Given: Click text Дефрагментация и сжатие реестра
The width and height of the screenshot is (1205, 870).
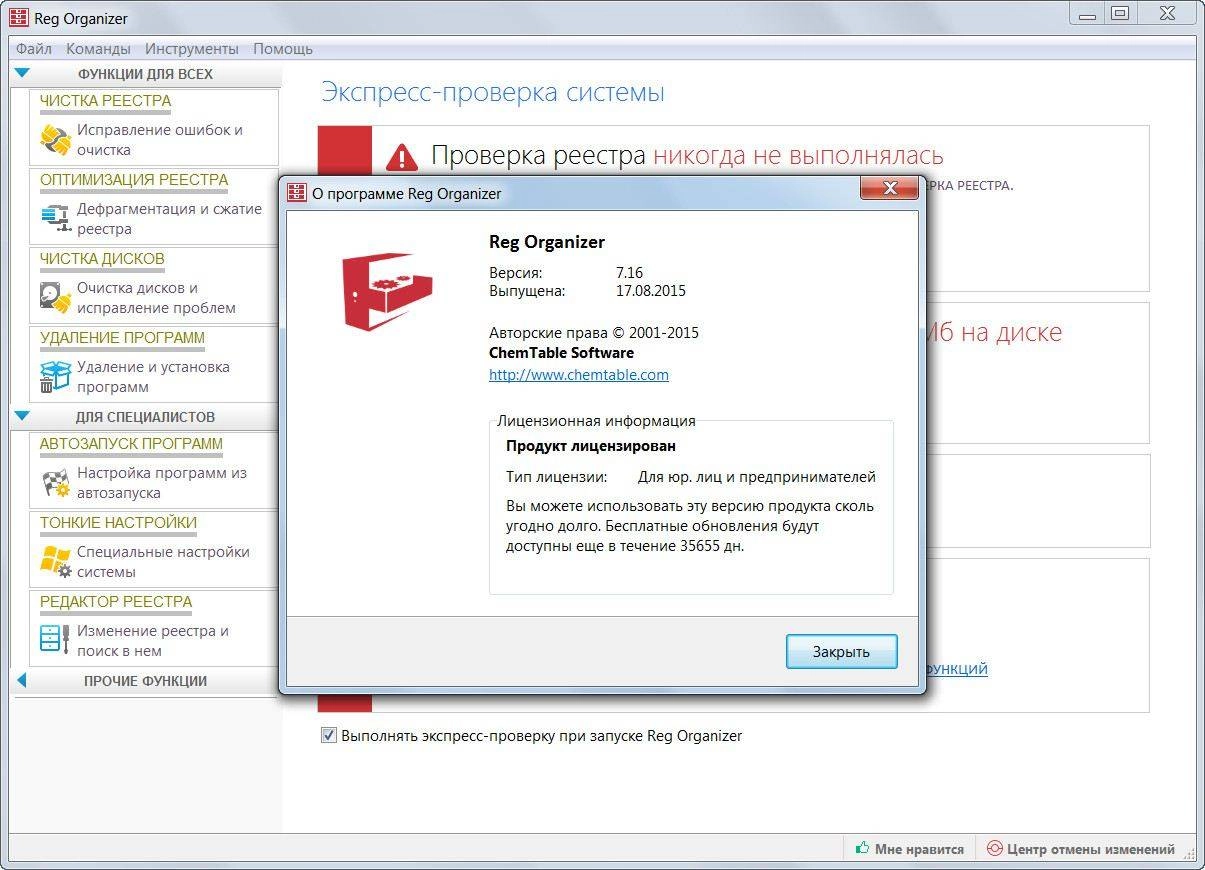Looking at the screenshot, I should 169,219.
